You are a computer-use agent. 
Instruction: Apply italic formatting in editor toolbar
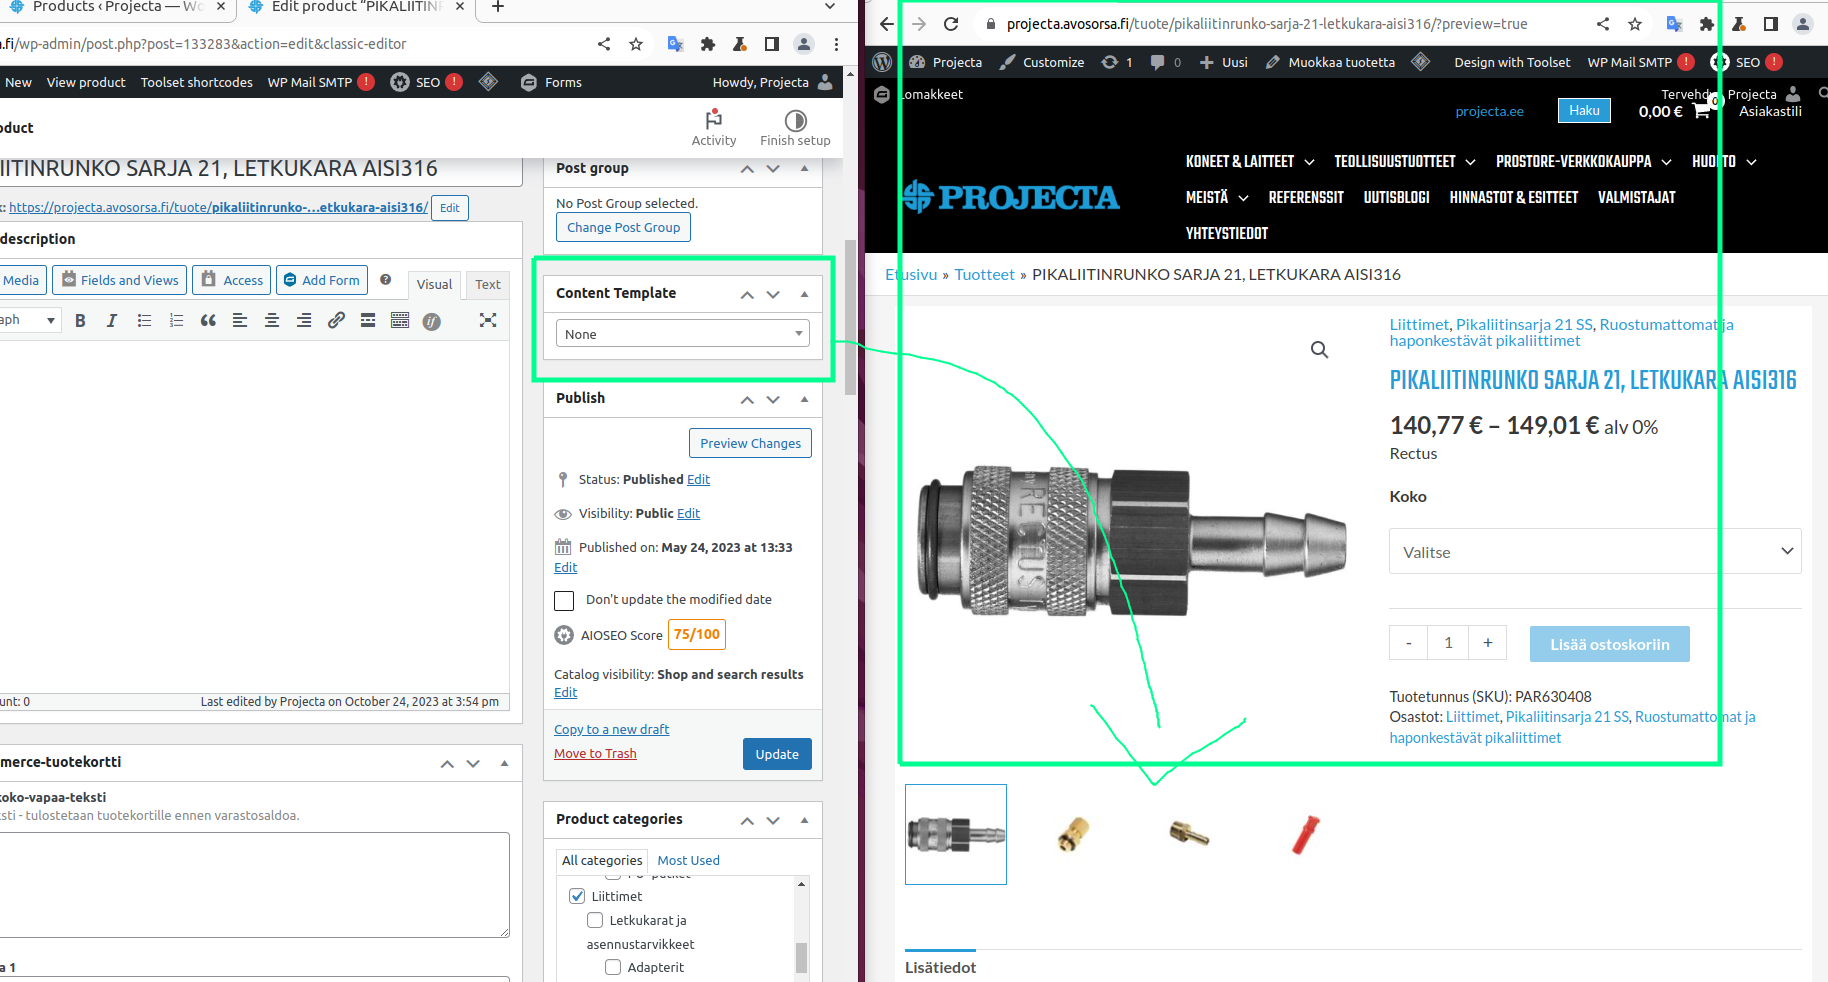[112, 321]
